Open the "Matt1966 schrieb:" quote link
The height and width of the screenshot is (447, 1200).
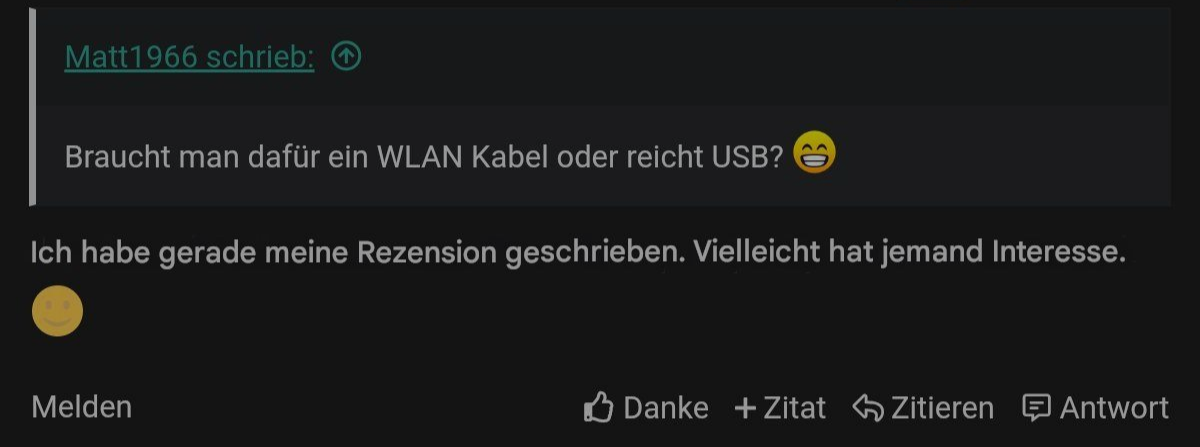click(189, 58)
